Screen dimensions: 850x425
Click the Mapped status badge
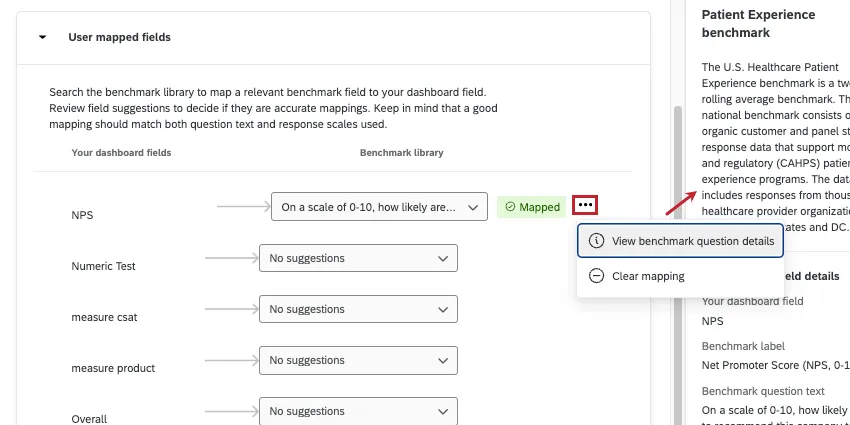[531, 207]
